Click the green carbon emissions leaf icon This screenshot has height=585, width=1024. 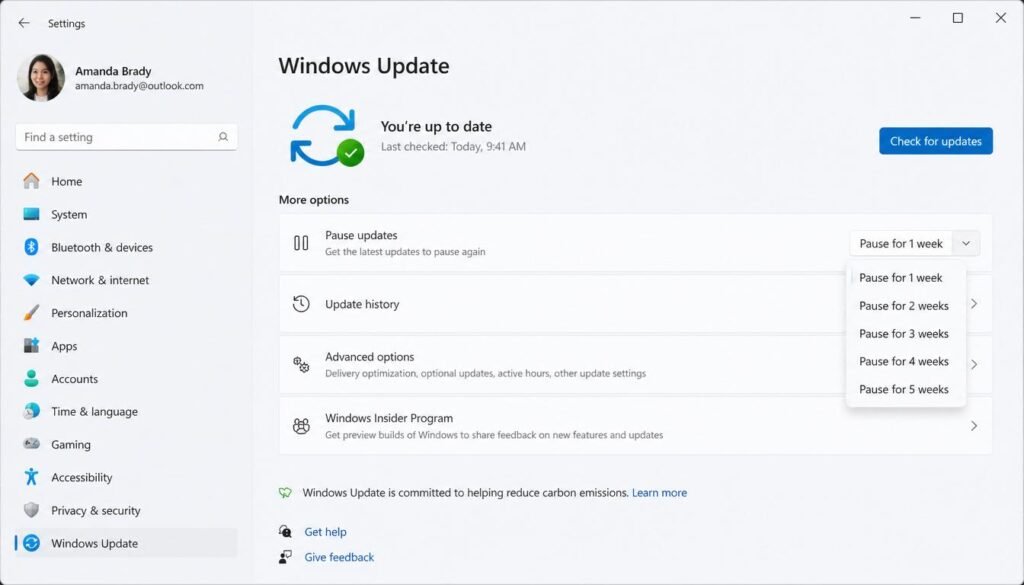(285, 492)
